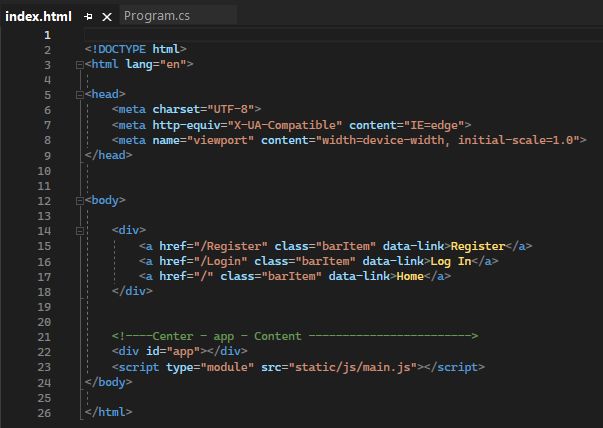This screenshot has height=428, width=603.
Task: Click the DOCTYPE declaration text
Action: [x=136, y=49]
